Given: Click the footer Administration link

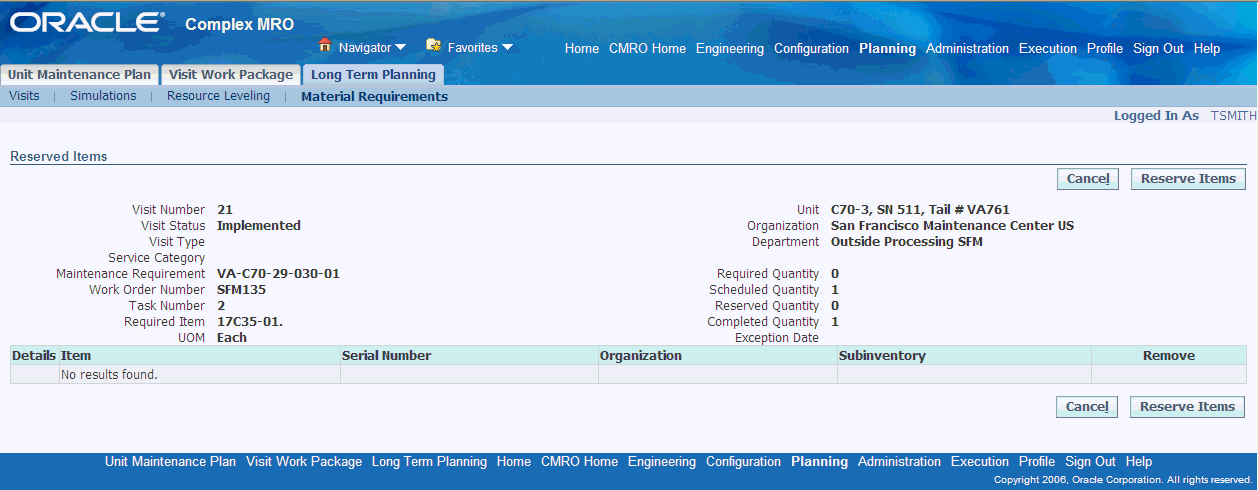Looking at the screenshot, I should pyautogui.click(x=899, y=462).
